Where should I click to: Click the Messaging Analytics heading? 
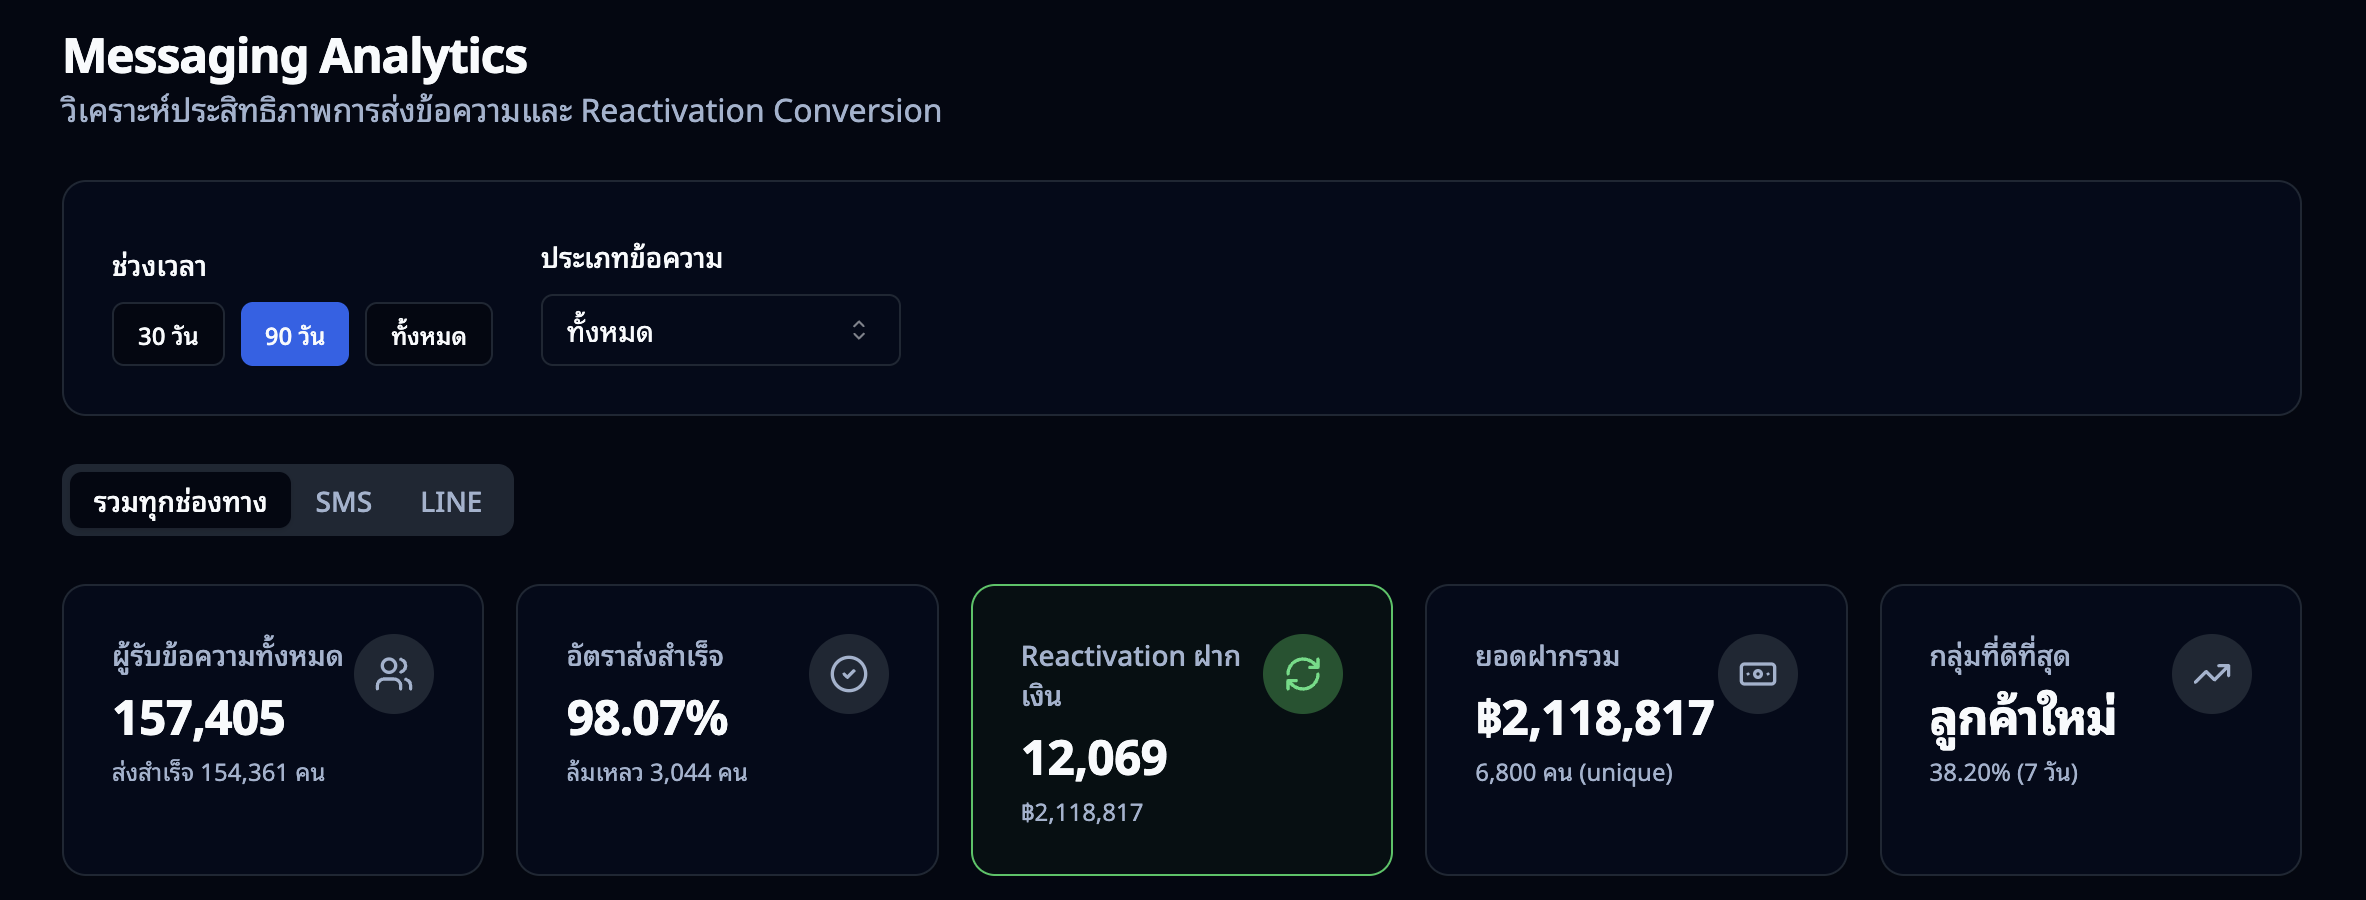pyautogui.click(x=295, y=56)
